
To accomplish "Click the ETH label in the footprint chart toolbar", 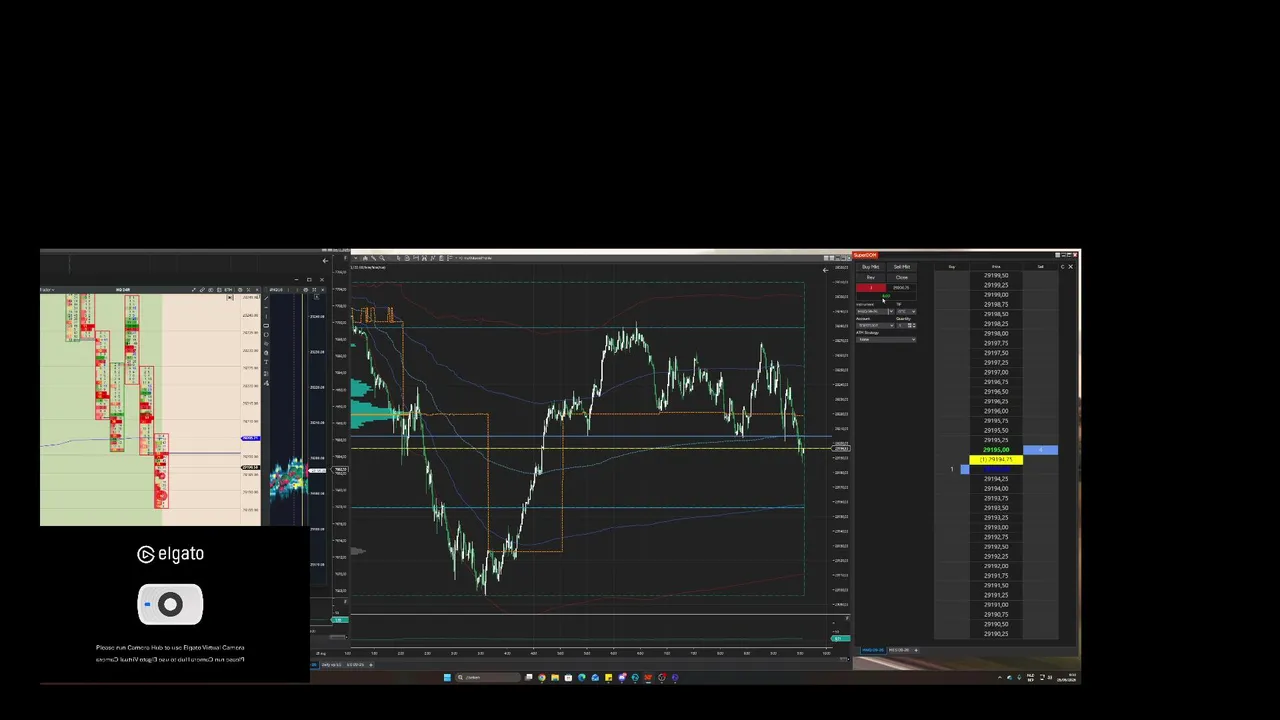I will tap(228, 290).
